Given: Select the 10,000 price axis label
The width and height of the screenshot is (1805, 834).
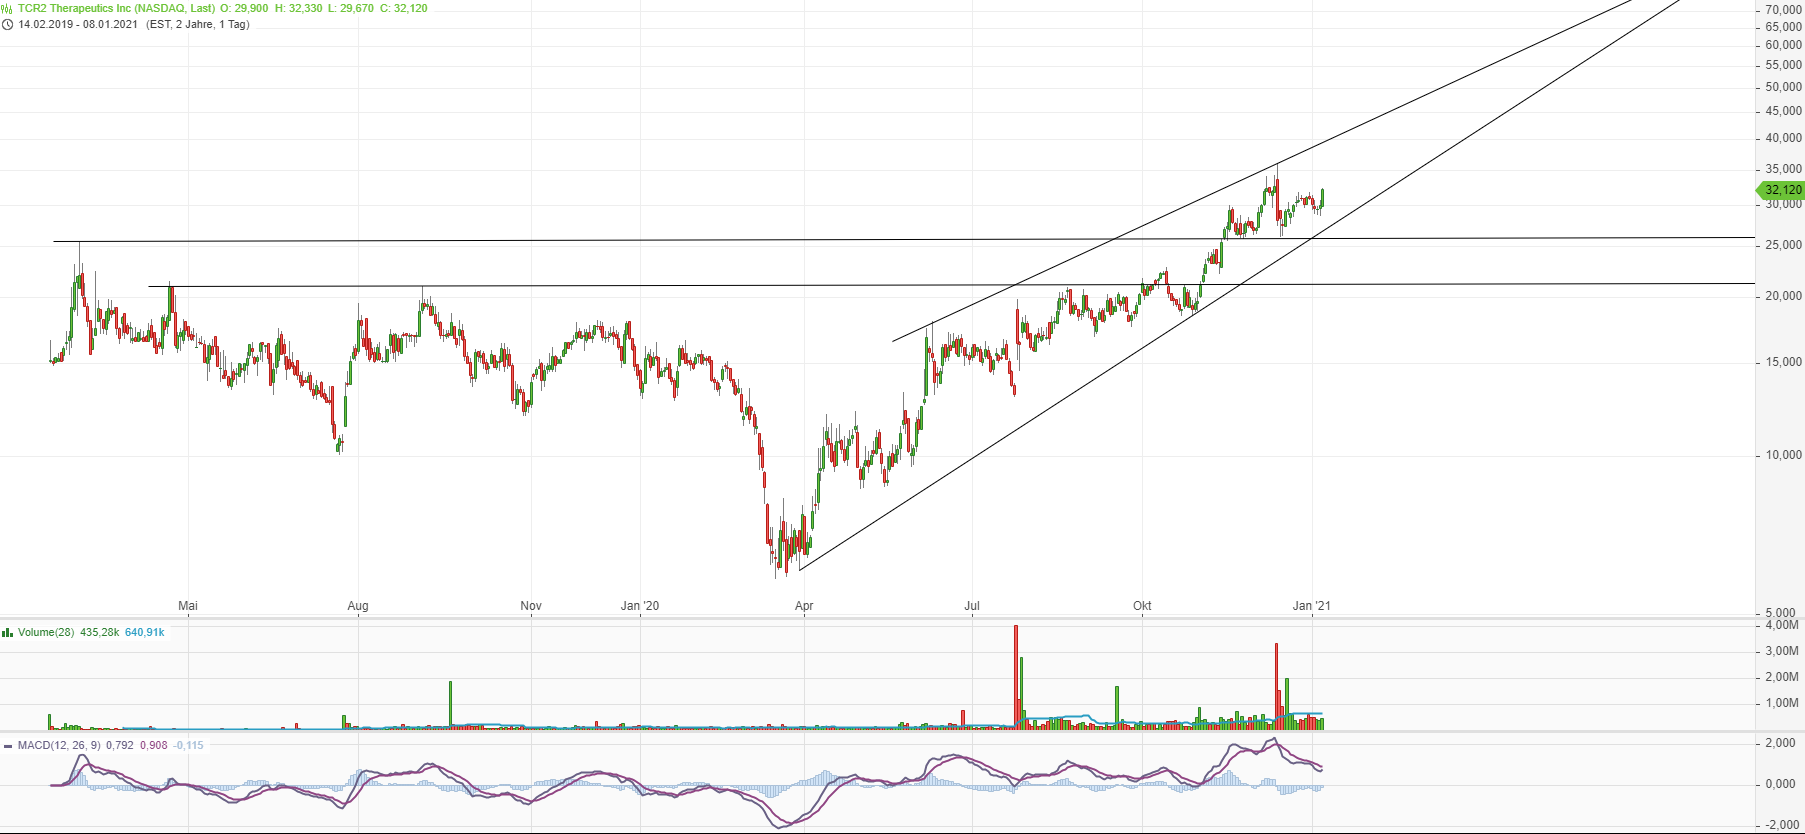Looking at the screenshot, I should (1783, 455).
